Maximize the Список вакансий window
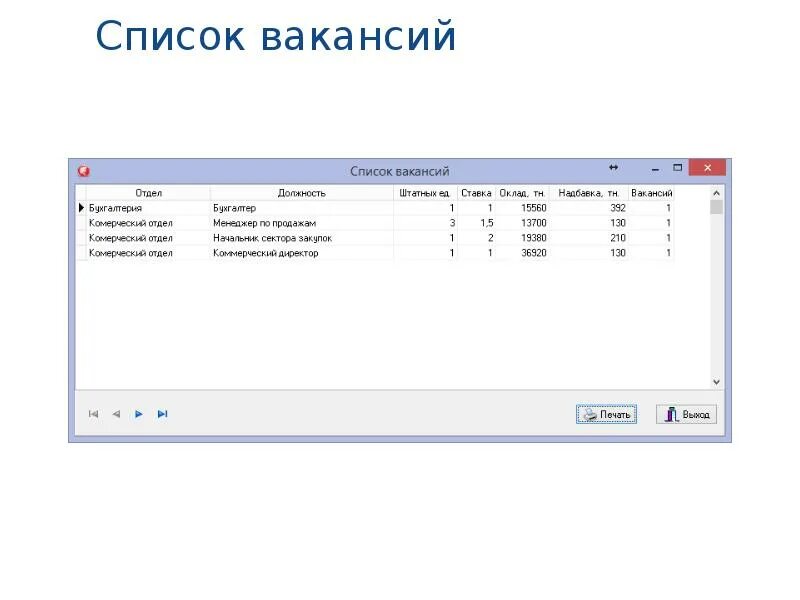The height and width of the screenshot is (600, 800). pyautogui.click(x=678, y=167)
